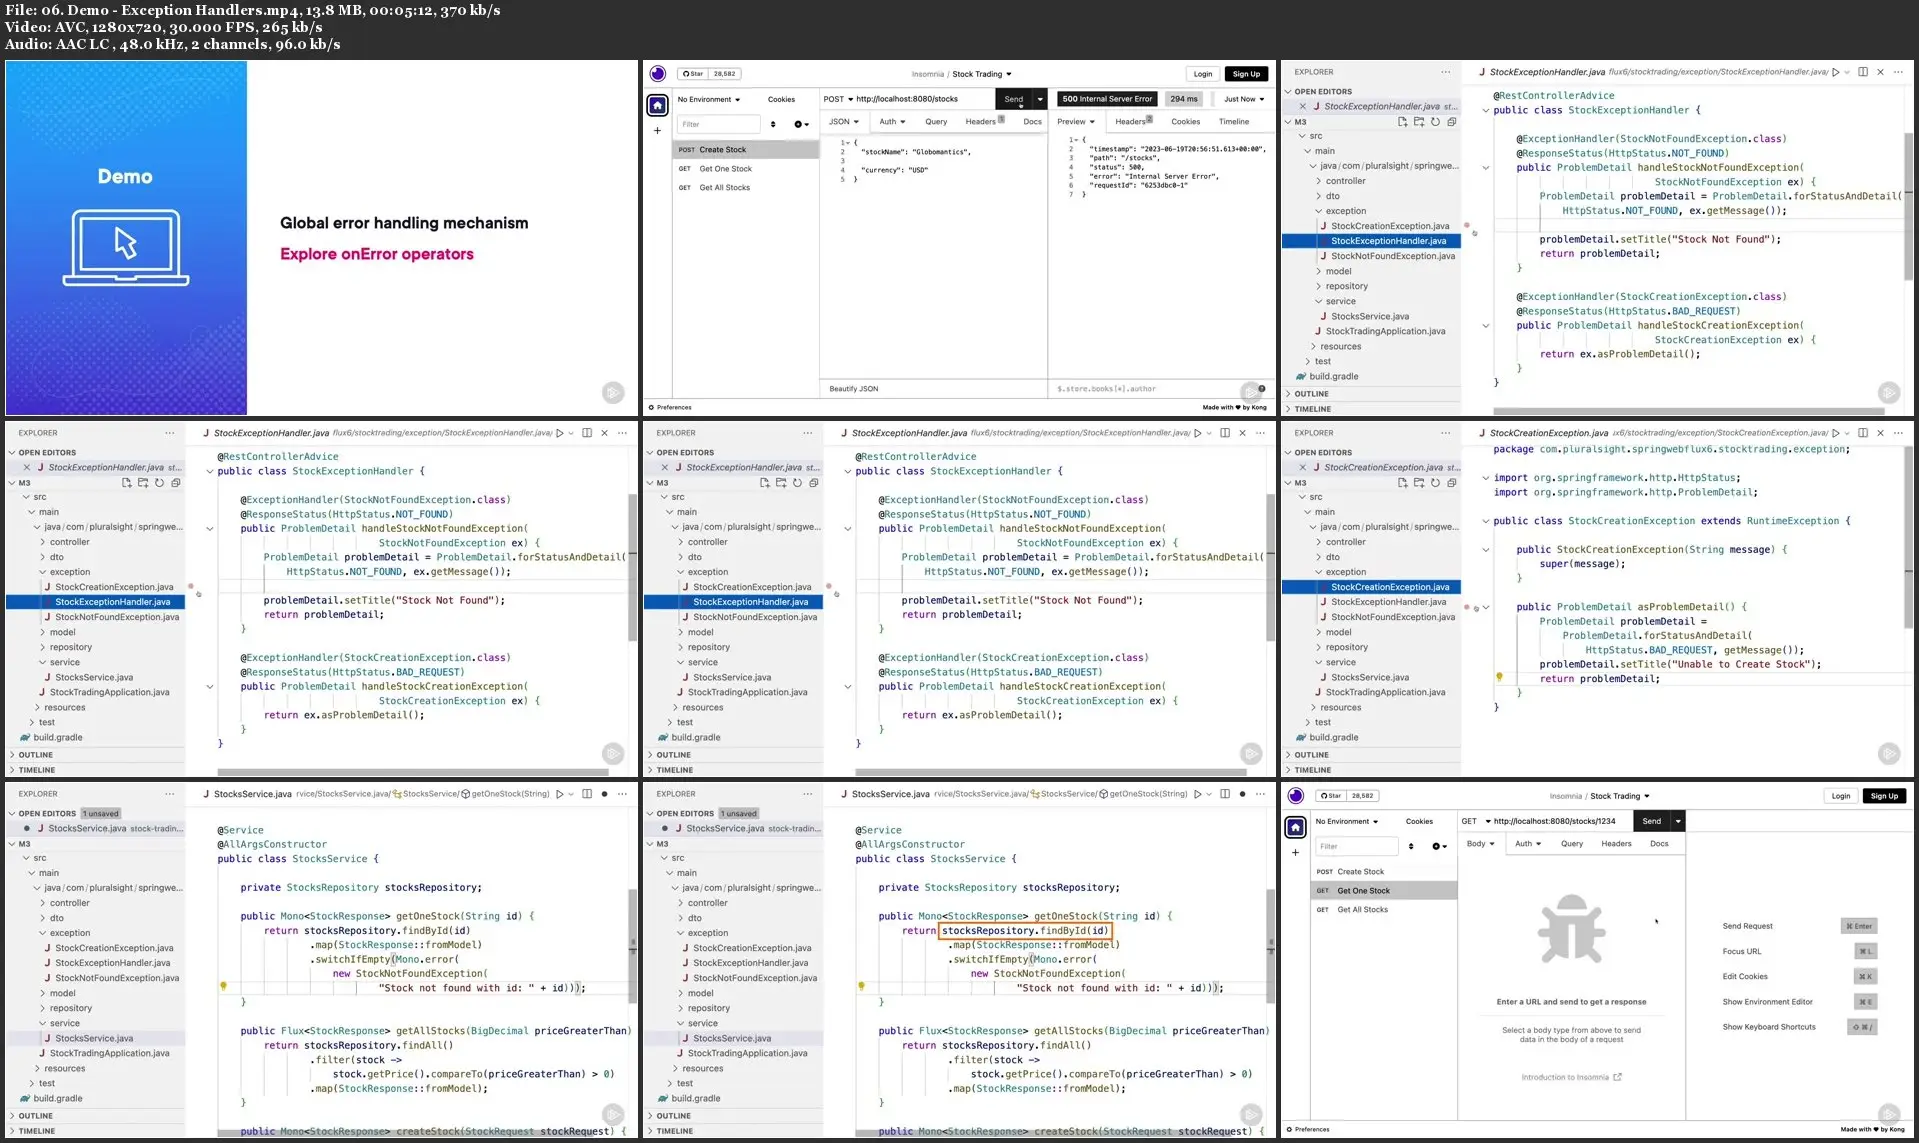Image resolution: width=1919 pixels, height=1143 pixels.
Task: Open JSON body type dropdown
Action: (844, 122)
